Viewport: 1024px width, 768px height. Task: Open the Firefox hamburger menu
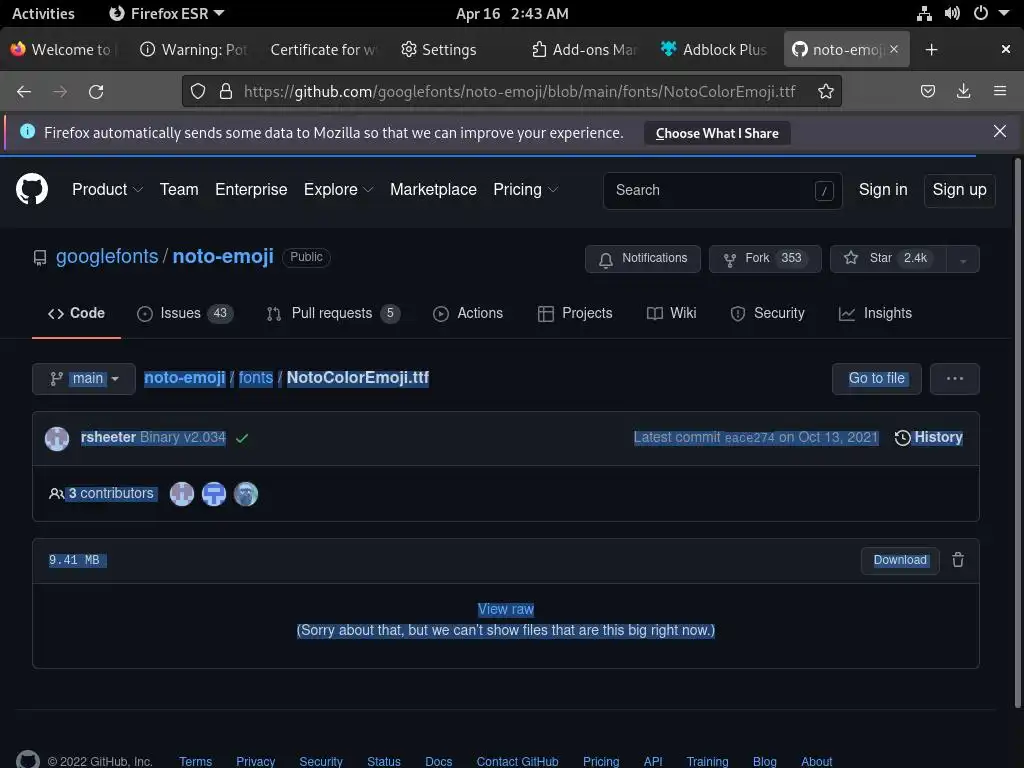click(1000, 91)
